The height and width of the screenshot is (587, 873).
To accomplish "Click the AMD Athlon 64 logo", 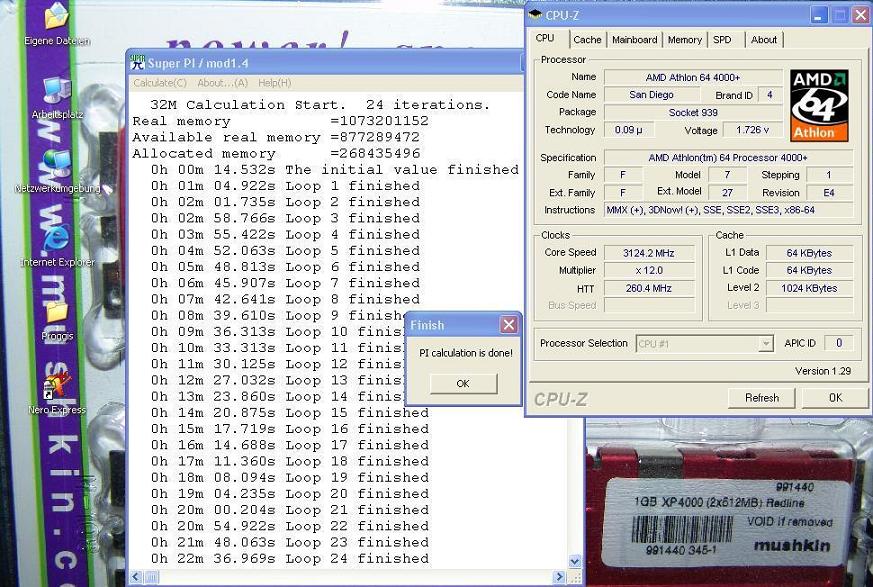I will pos(819,105).
